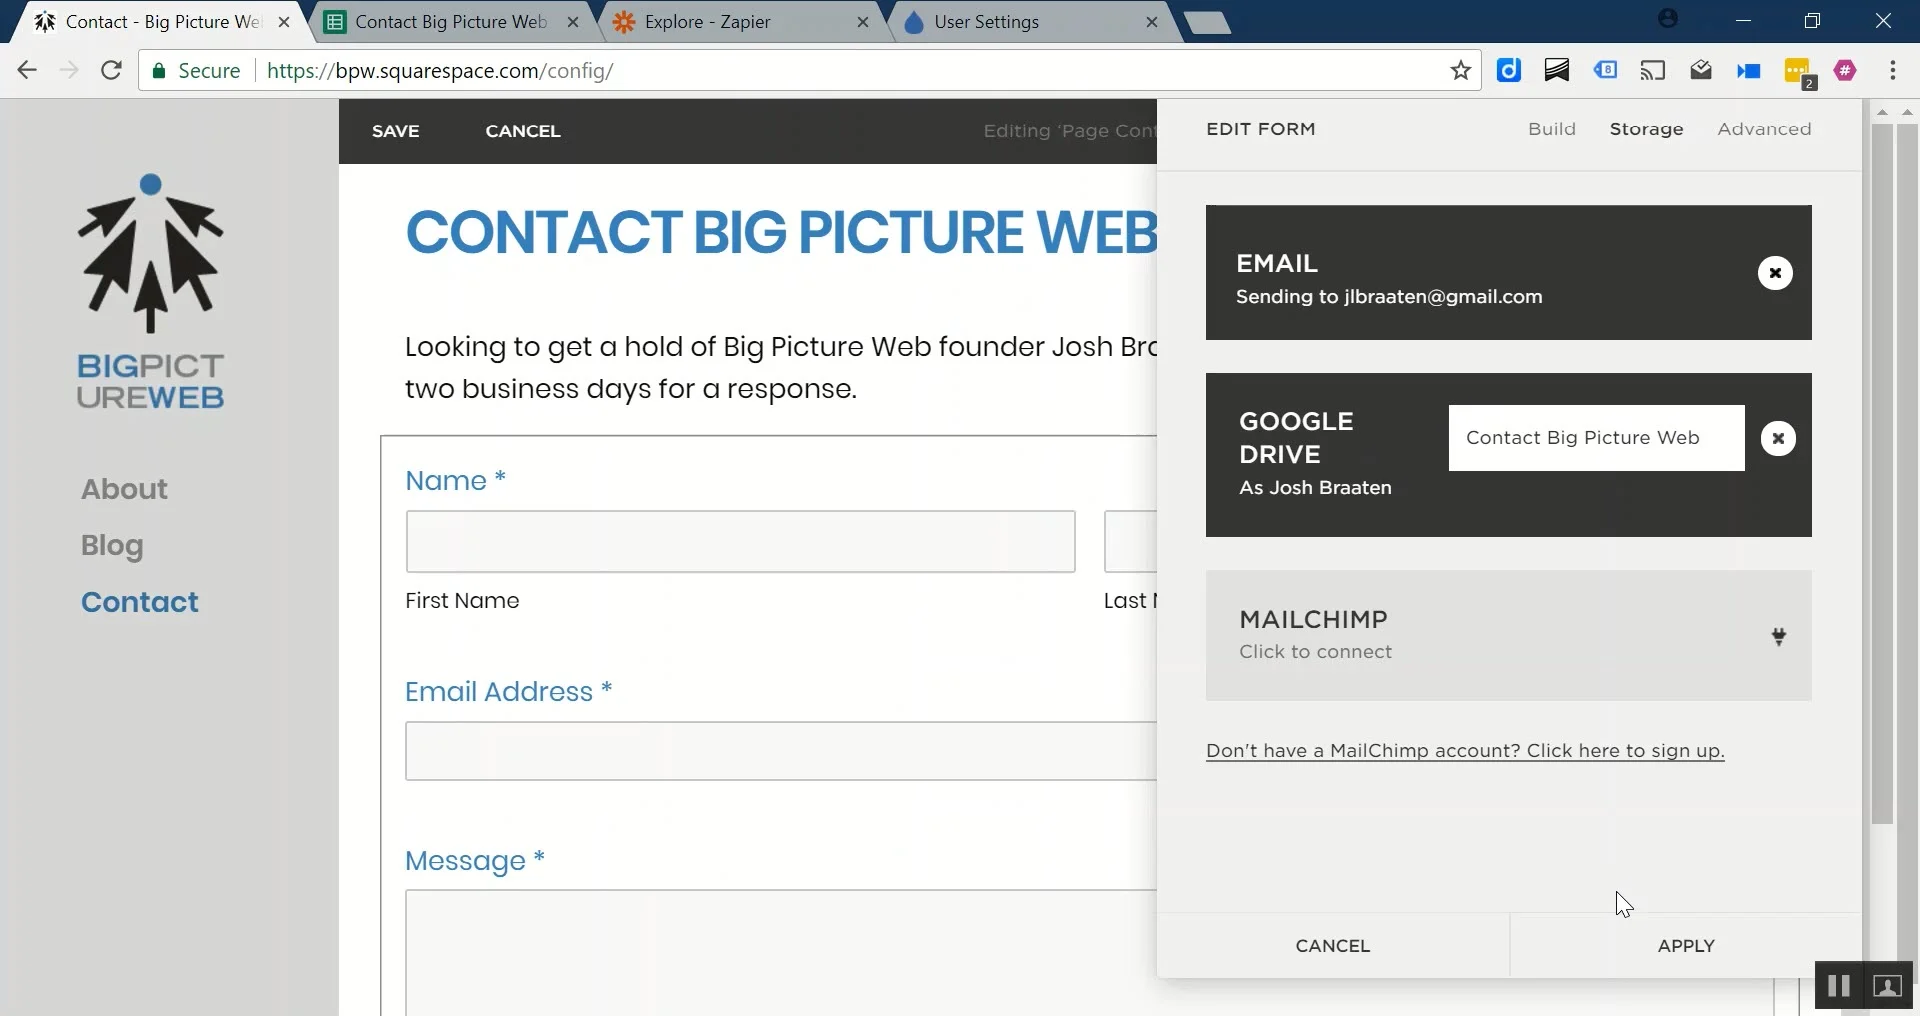Click APPLY to confirm form storage

(x=1686, y=945)
